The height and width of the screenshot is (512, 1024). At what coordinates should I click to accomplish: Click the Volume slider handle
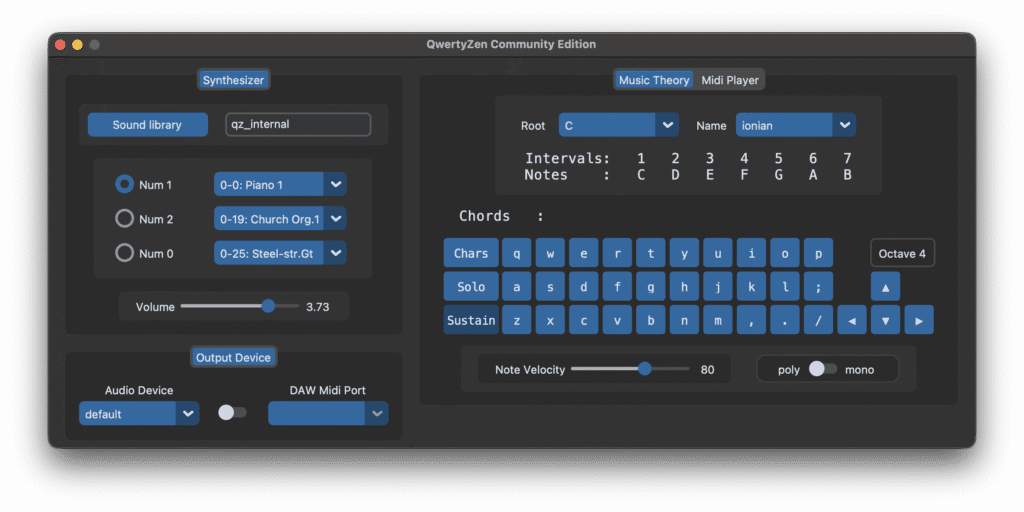coord(268,306)
